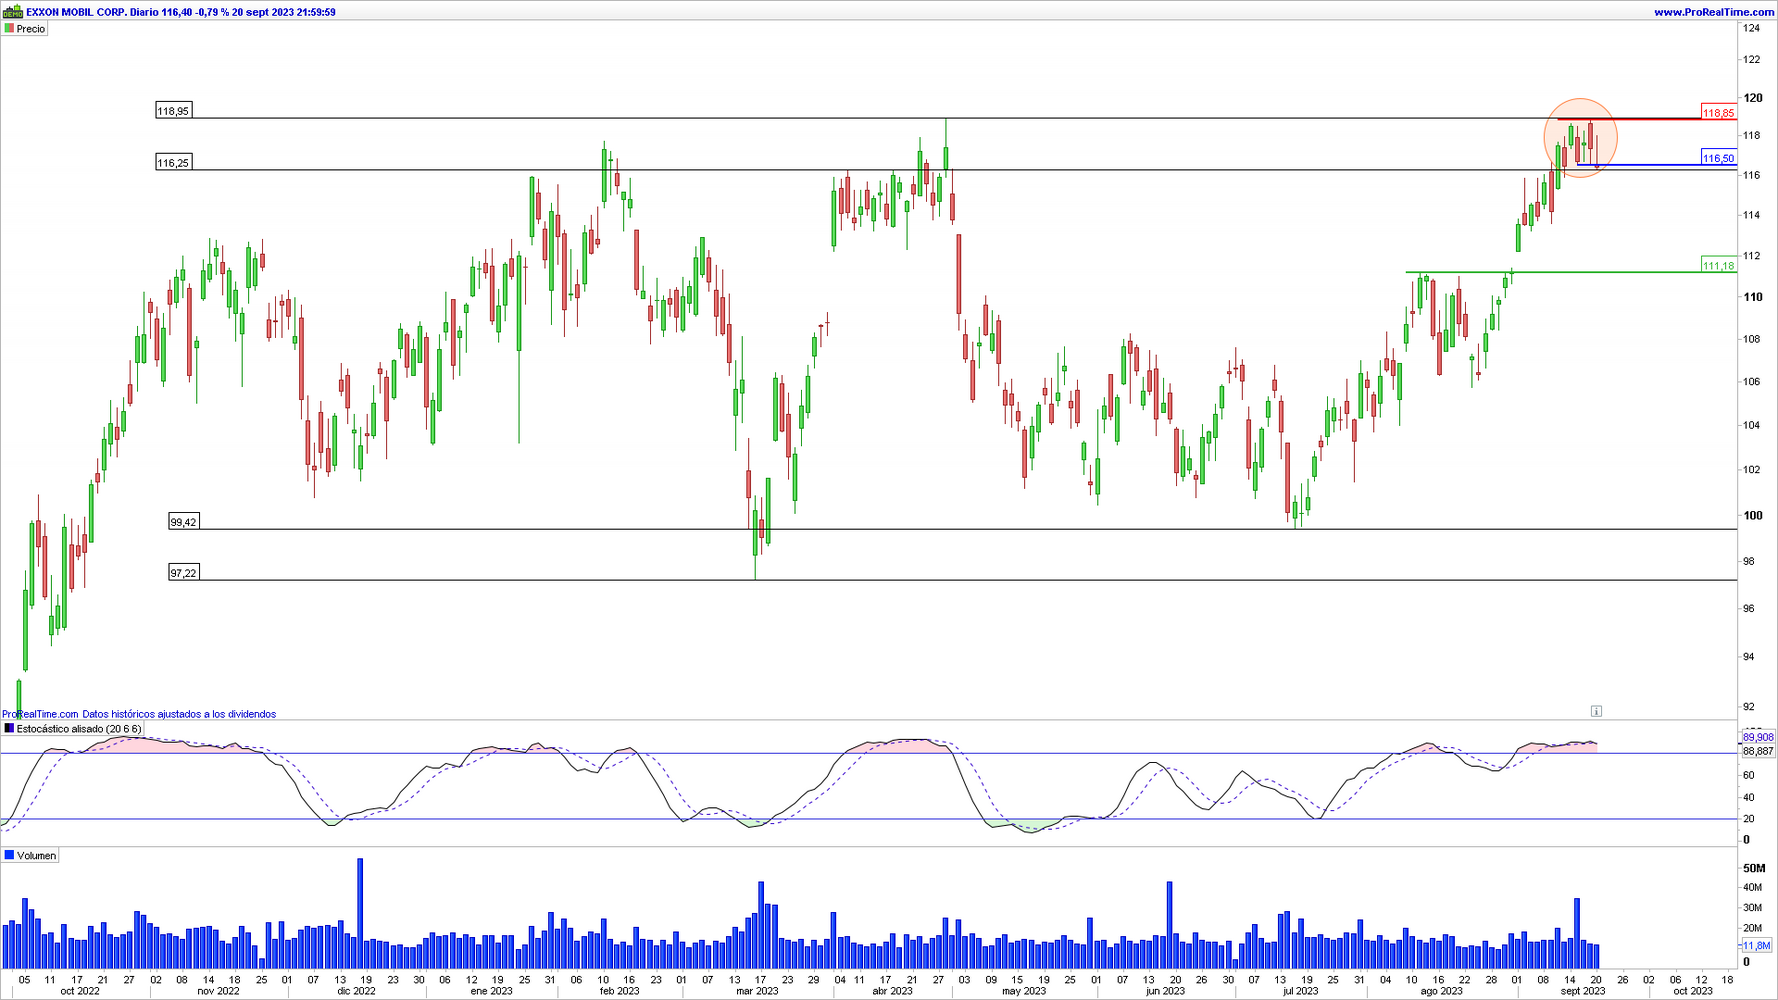Select the 116,25 horizontal line label
The width and height of the screenshot is (1778, 1000).
[173, 162]
